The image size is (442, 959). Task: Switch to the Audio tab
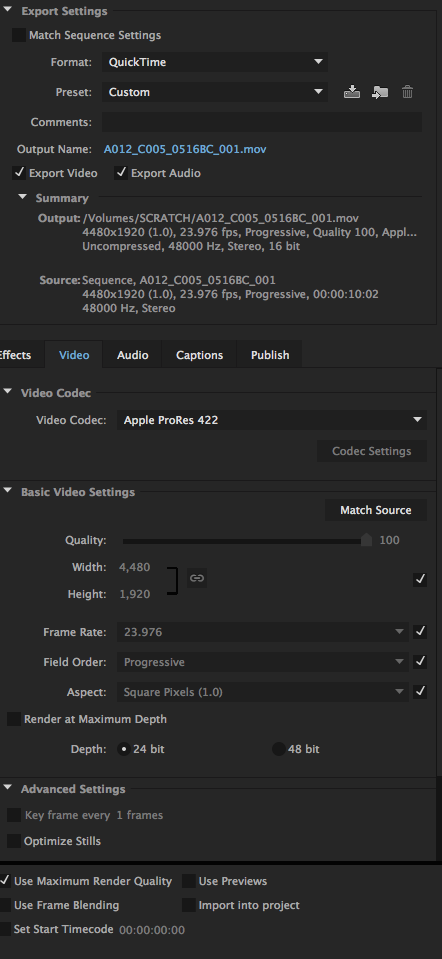(133, 355)
